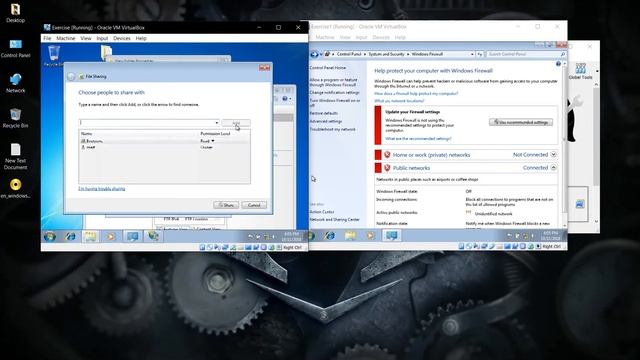640x360 pixels.
Task: Click How does a firewall help protect link
Action: (x=416, y=93)
